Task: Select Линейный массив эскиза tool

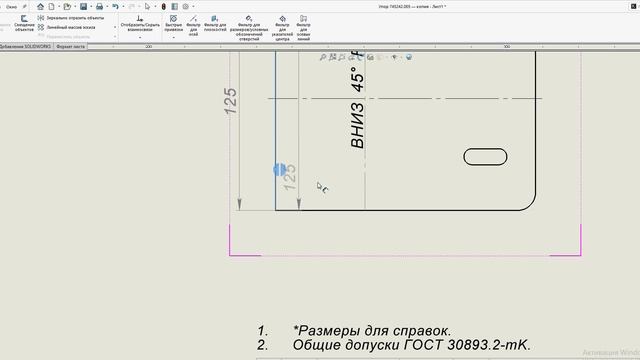Action: pyautogui.click(x=67, y=27)
